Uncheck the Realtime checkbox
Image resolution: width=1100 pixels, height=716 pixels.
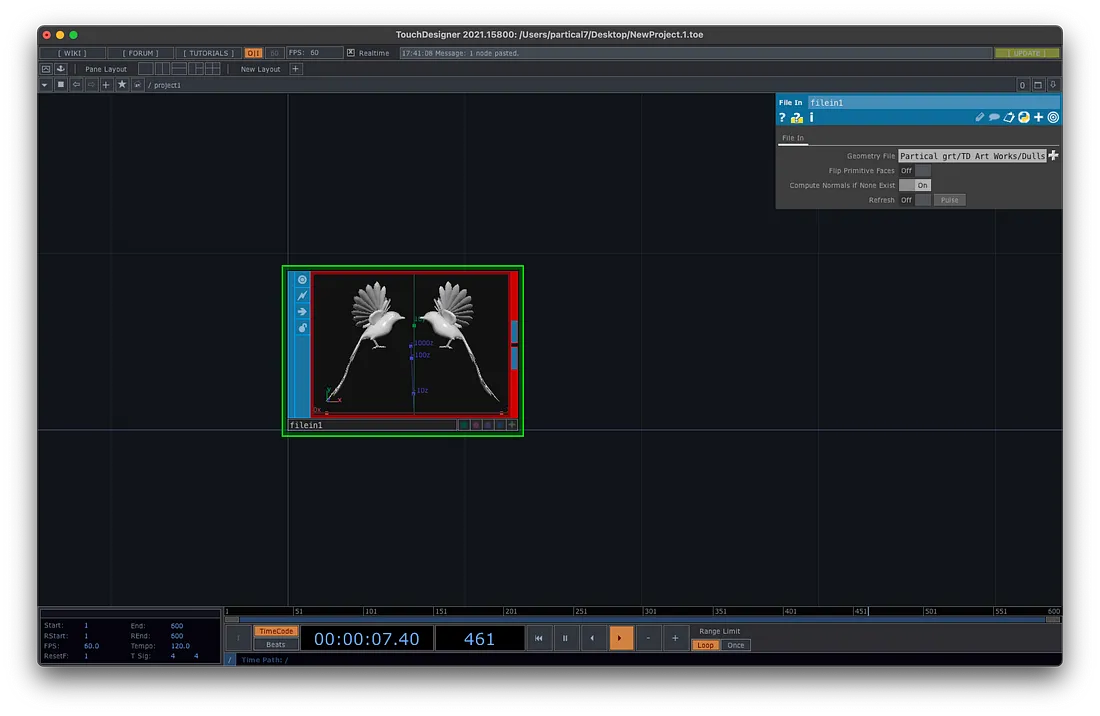pos(351,53)
